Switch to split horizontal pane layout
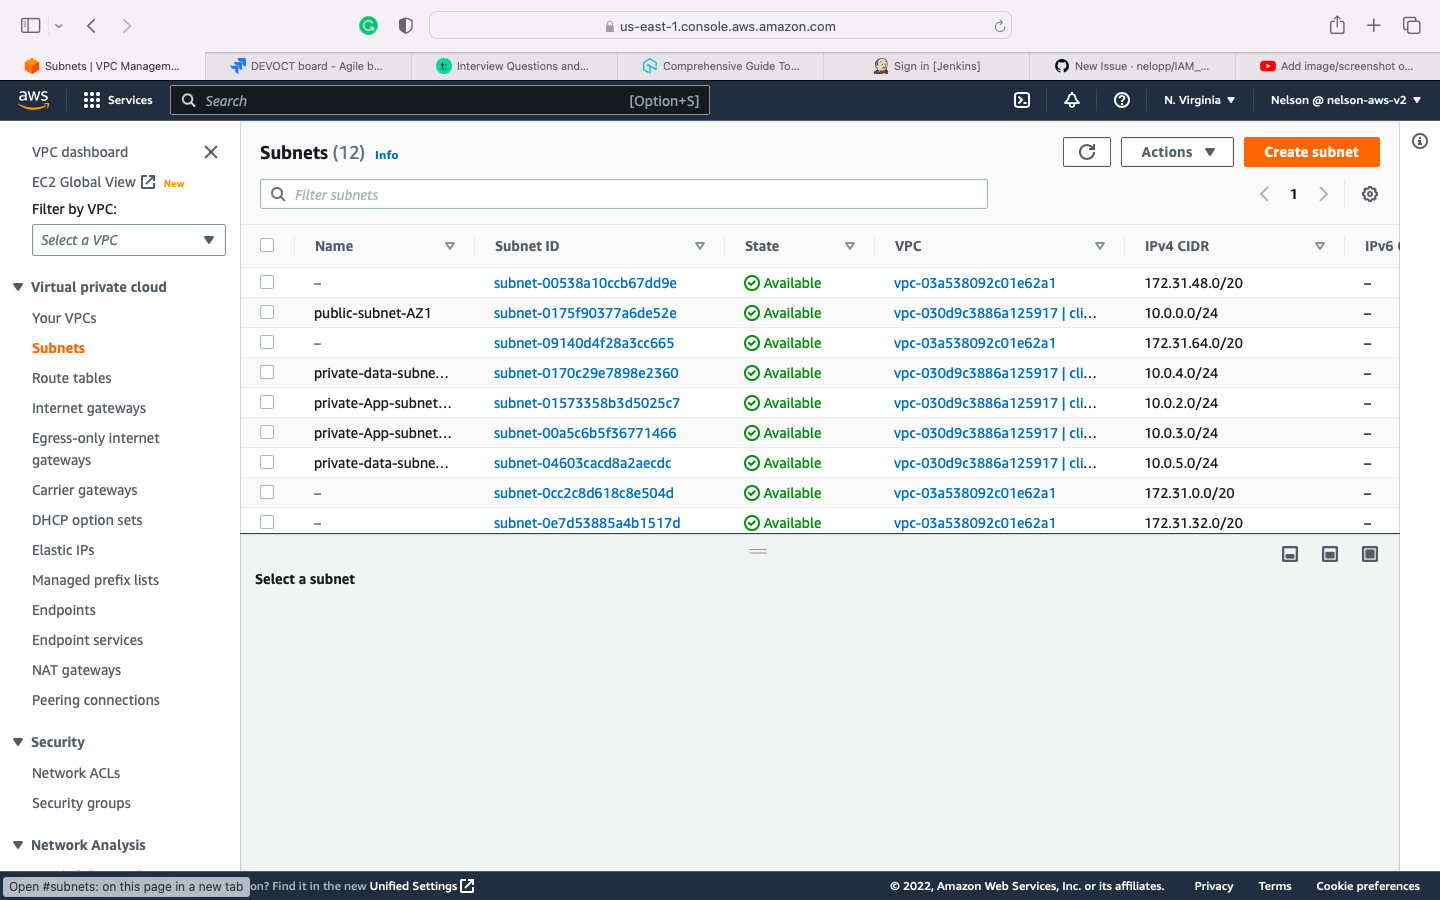This screenshot has height=900, width=1440. click(x=1289, y=553)
